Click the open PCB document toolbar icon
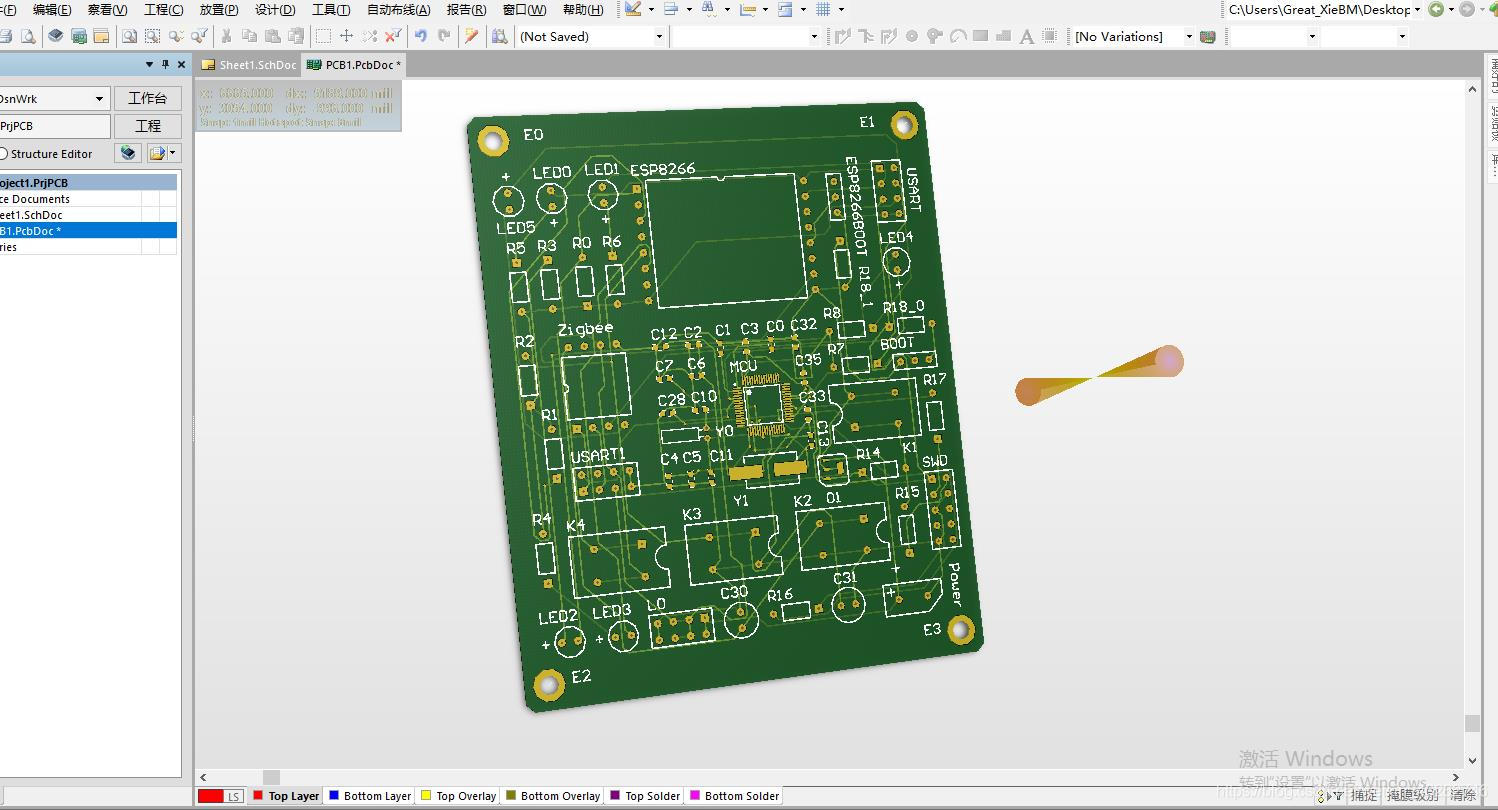The image size is (1498, 810). 79,36
